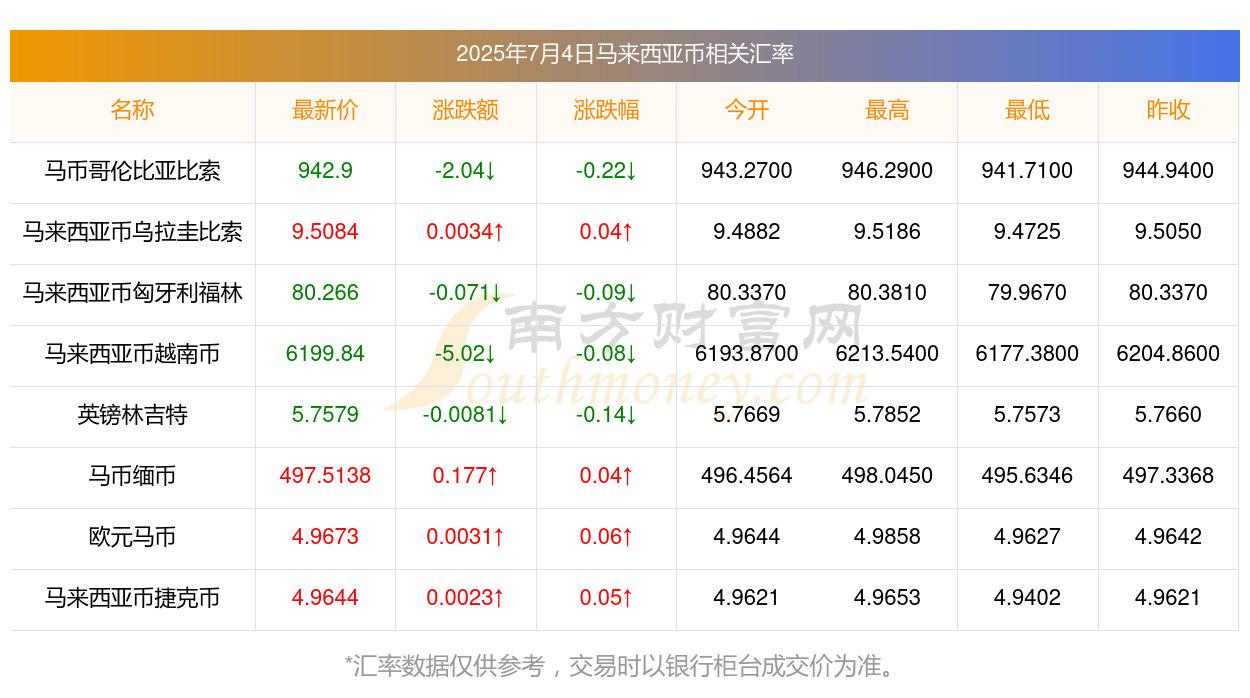1250x698 pixels.
Task: Click opening value 9.4882
Action: tap(747, 232)
